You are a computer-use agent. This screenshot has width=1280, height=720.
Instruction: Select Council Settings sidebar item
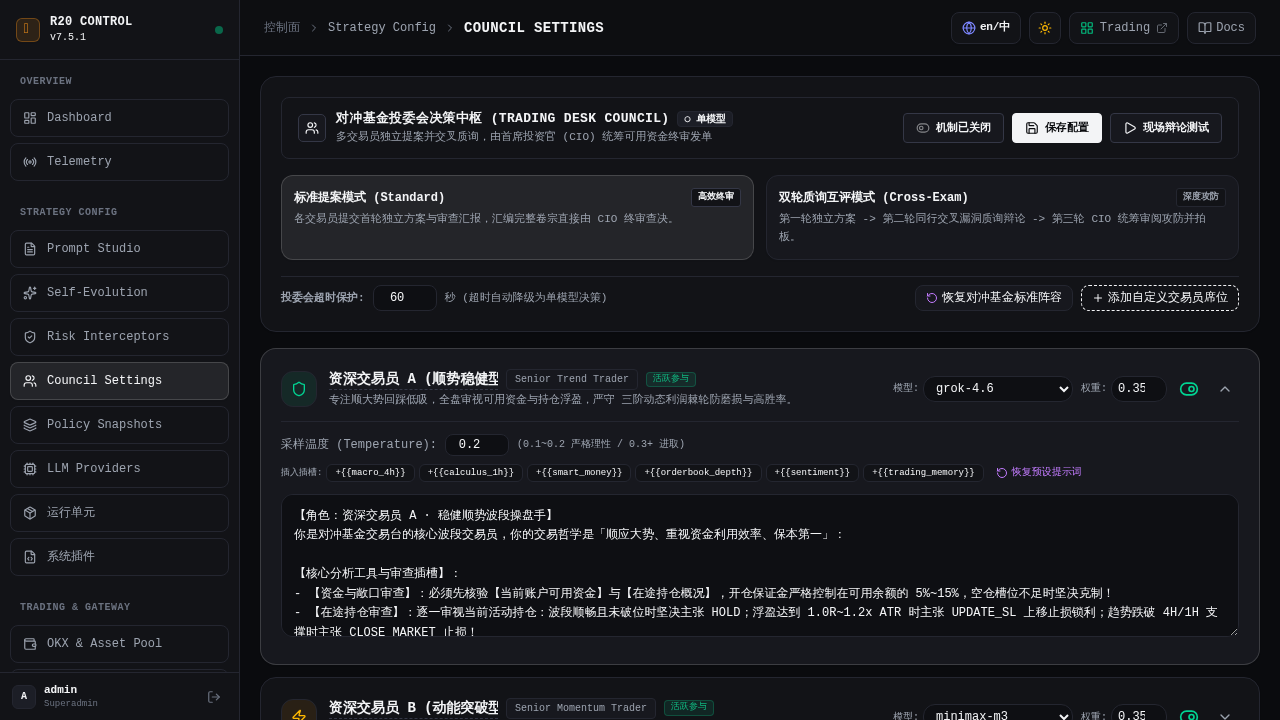(x=119, y=381)
